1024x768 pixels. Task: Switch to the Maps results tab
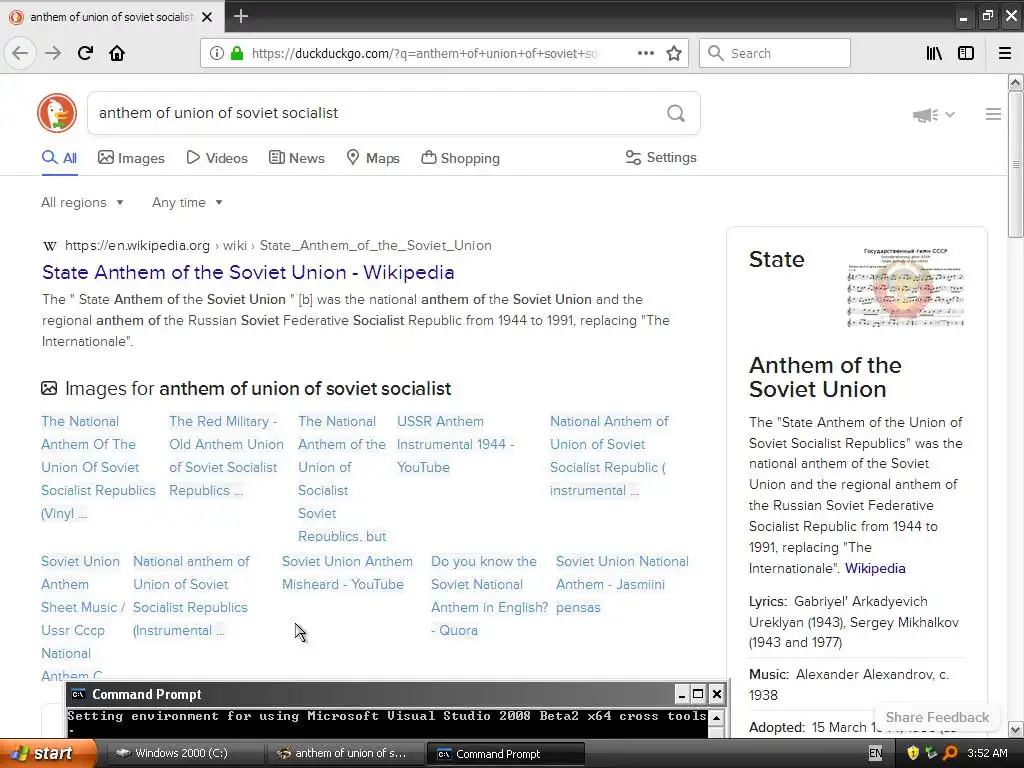[373, 158]
